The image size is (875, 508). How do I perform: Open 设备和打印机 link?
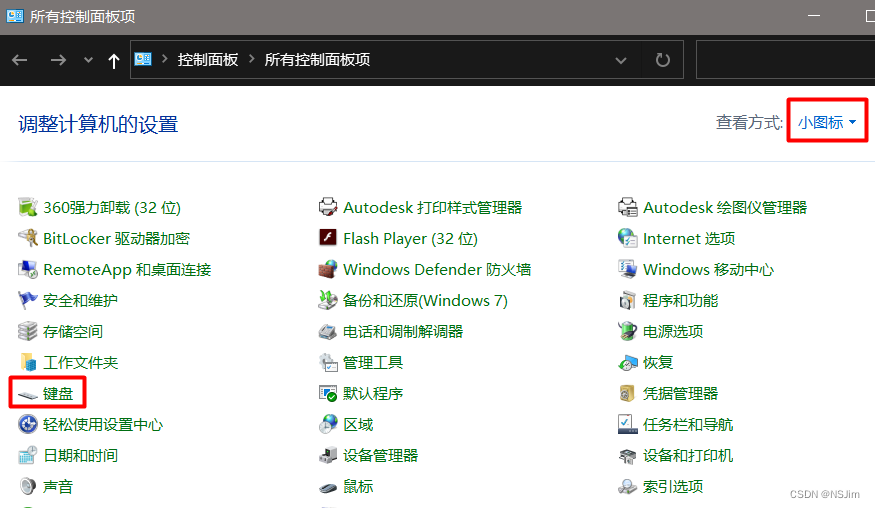coord(688,456)
